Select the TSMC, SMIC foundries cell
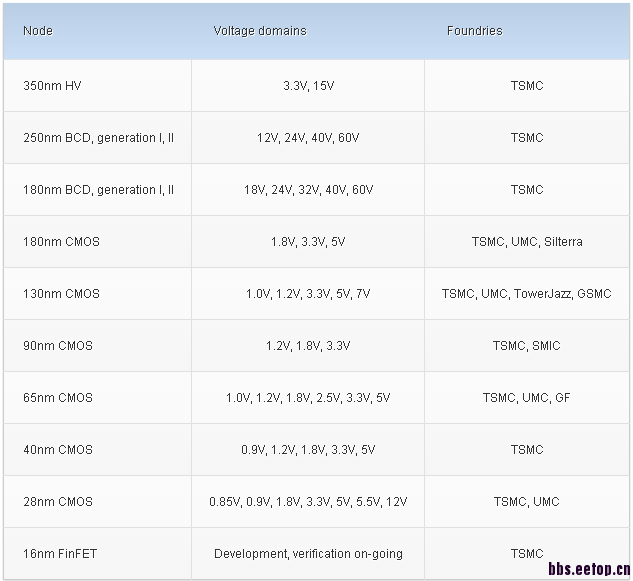 pos(527,346)
